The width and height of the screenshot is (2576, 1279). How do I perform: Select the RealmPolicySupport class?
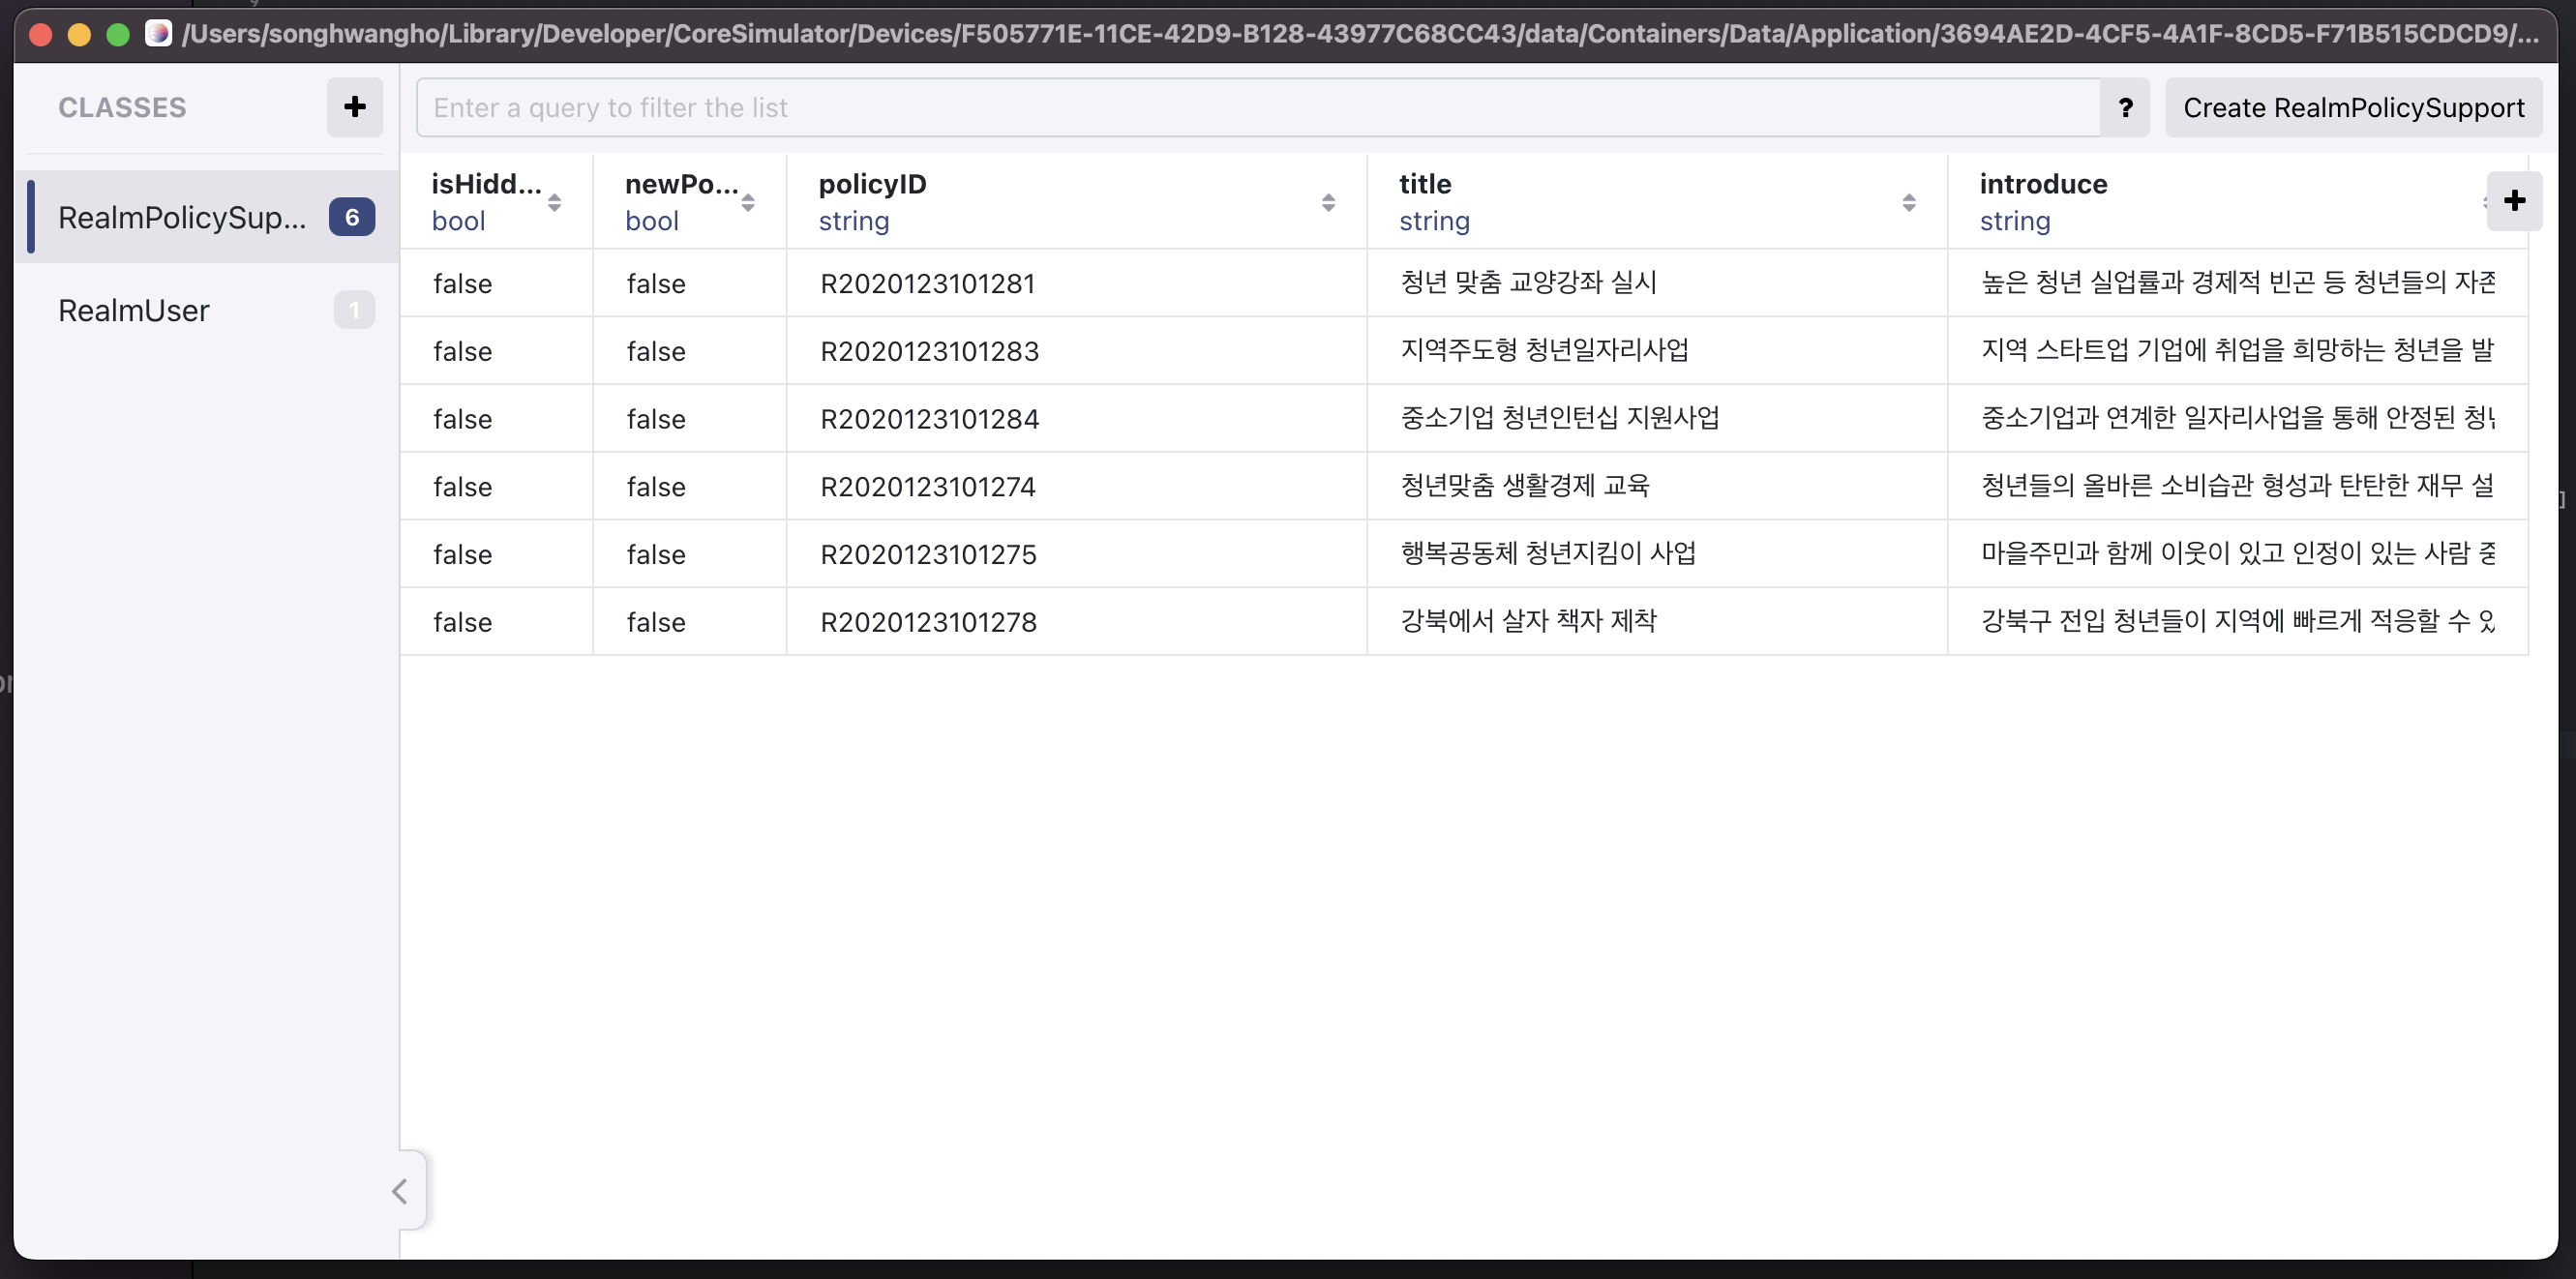[182, 217]
